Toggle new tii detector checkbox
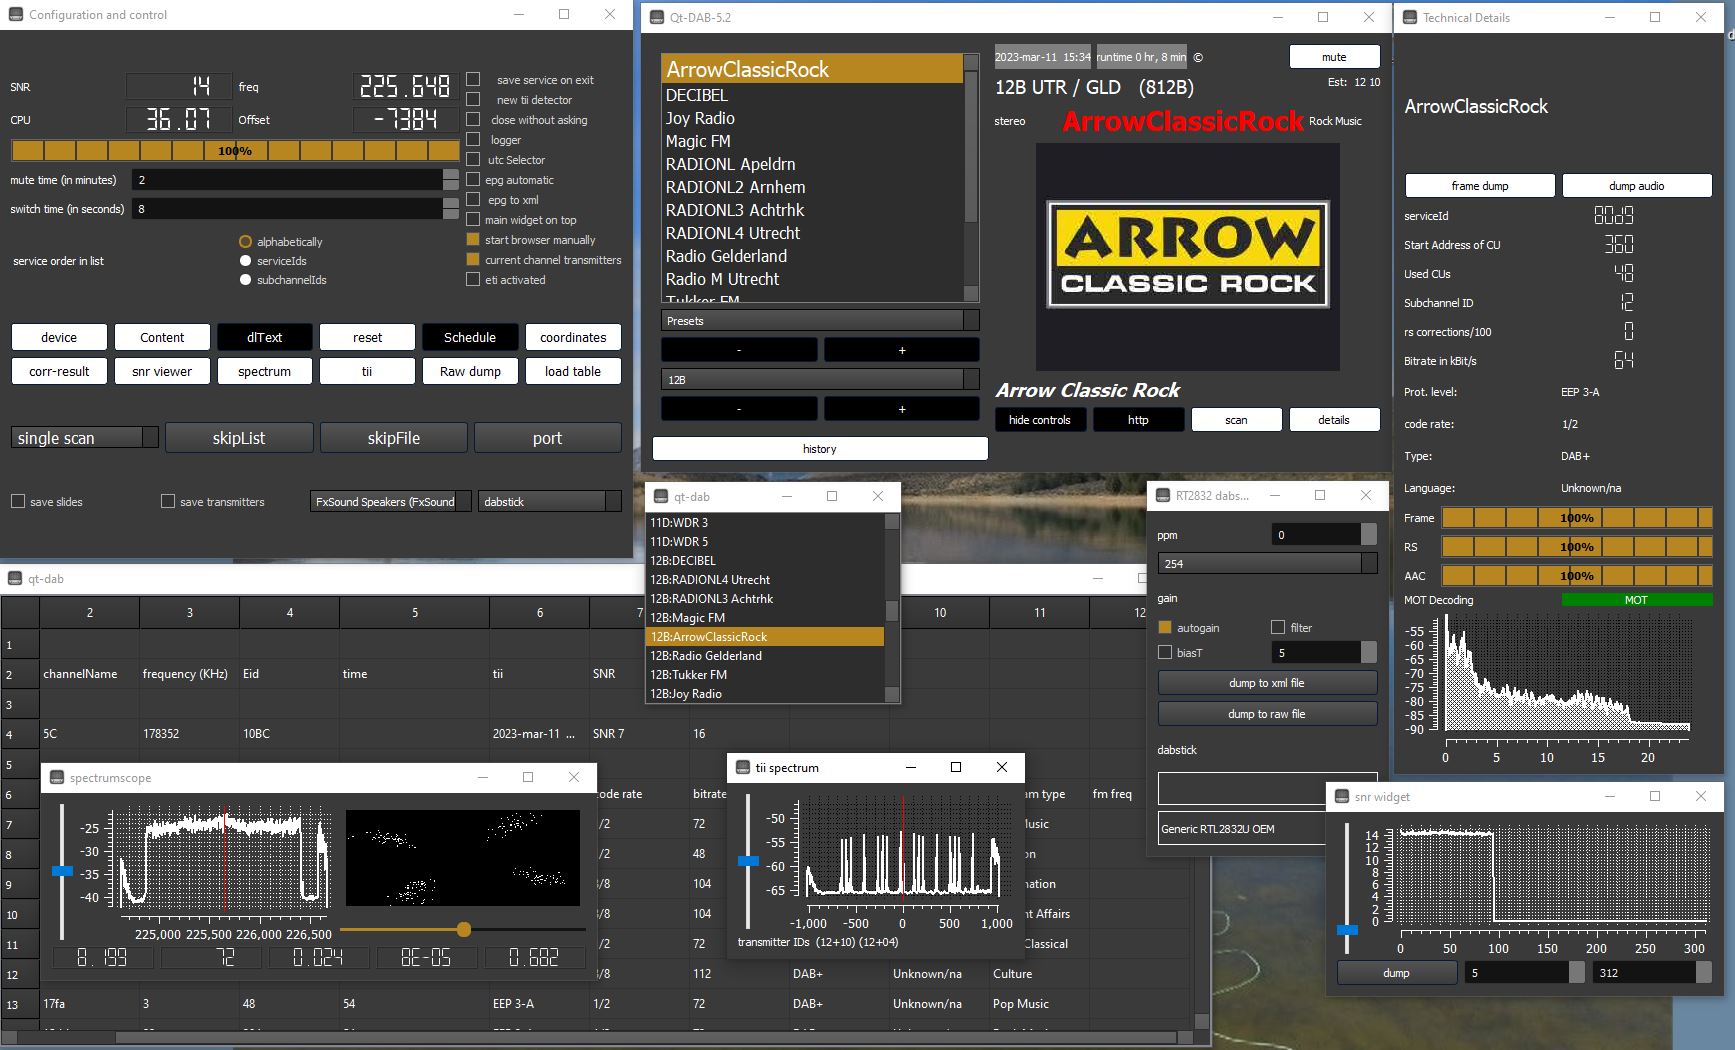1735x1050 pixels. coord(474,99)
